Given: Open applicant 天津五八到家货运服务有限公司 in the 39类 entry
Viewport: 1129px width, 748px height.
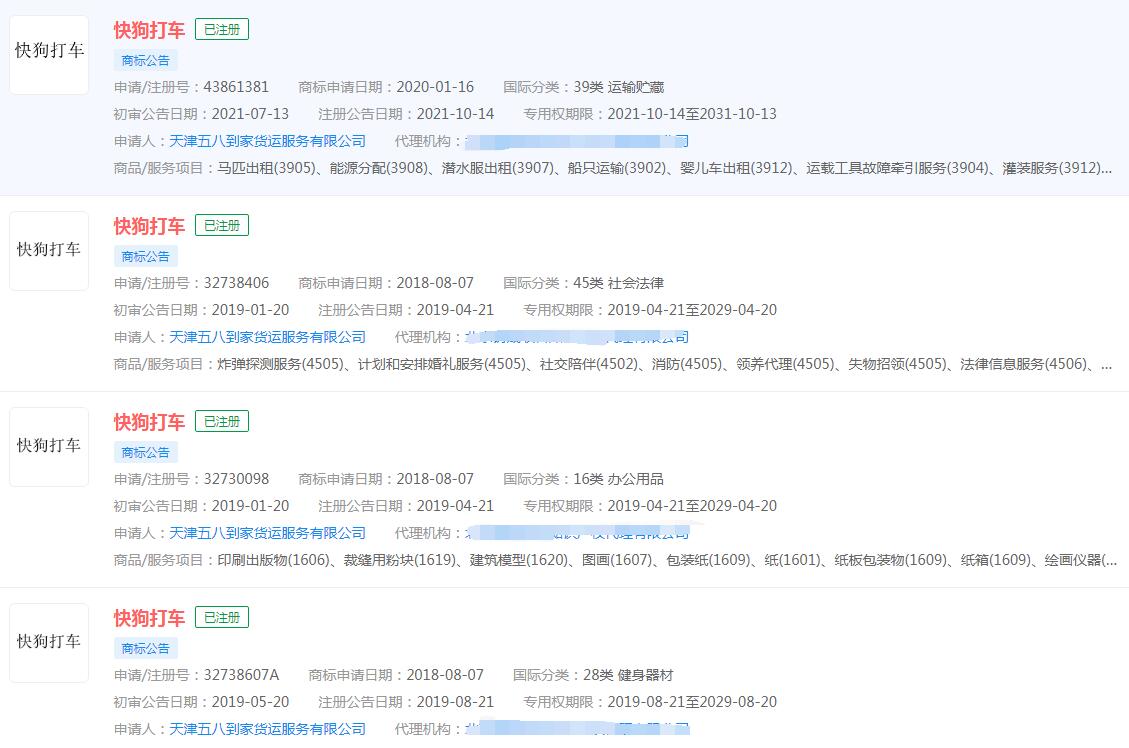Looking at the screenshot, I should coord(267,141).
